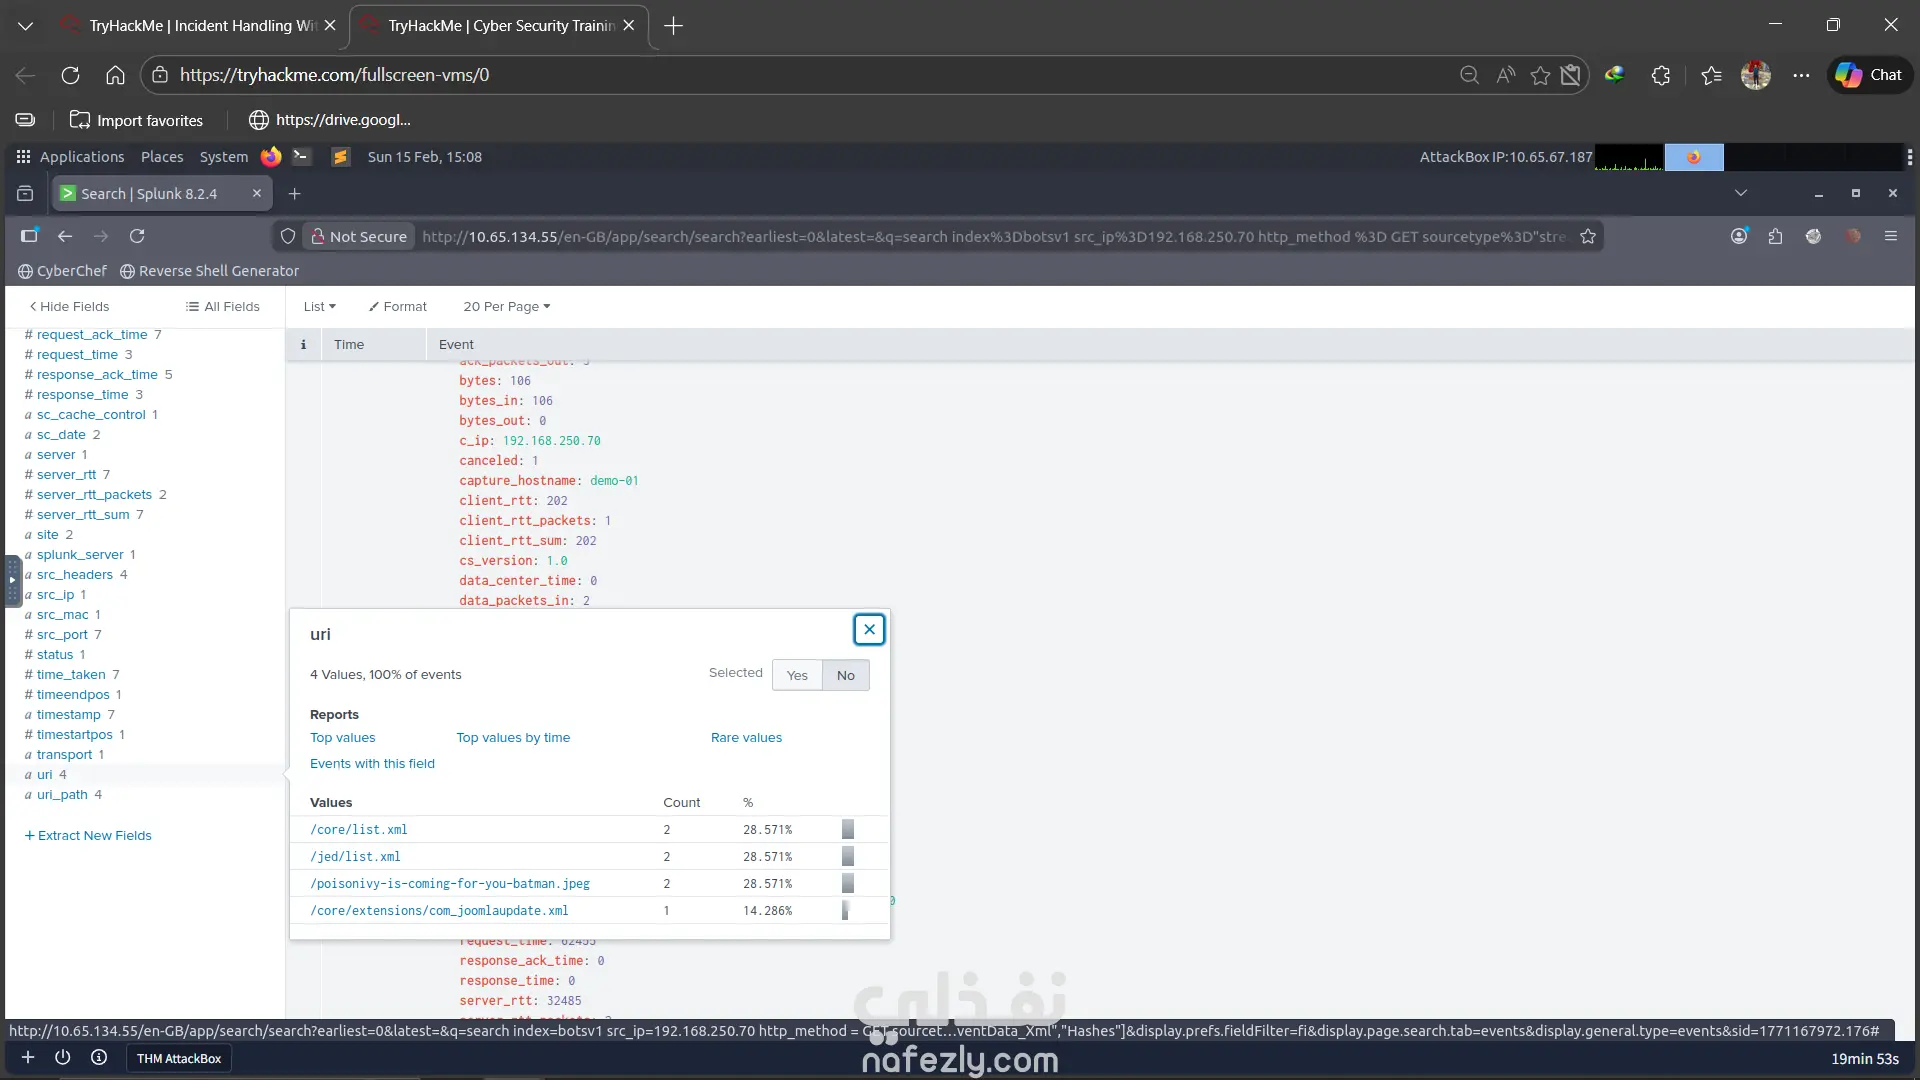Open the Top values report link

click(x=342, y=738)
